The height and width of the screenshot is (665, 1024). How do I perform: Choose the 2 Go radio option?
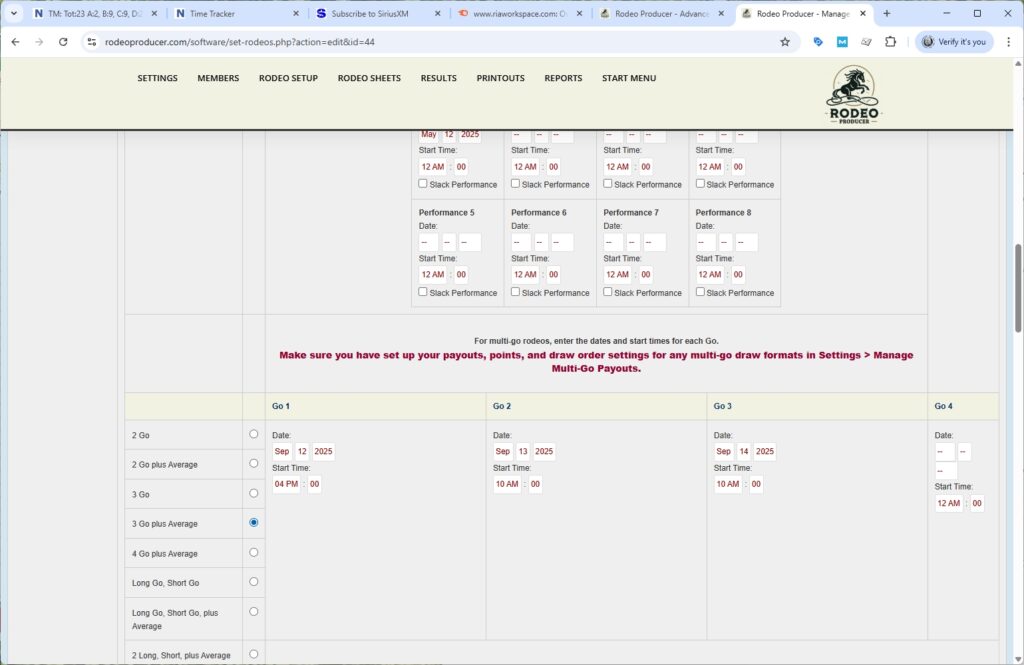(253, 434)
